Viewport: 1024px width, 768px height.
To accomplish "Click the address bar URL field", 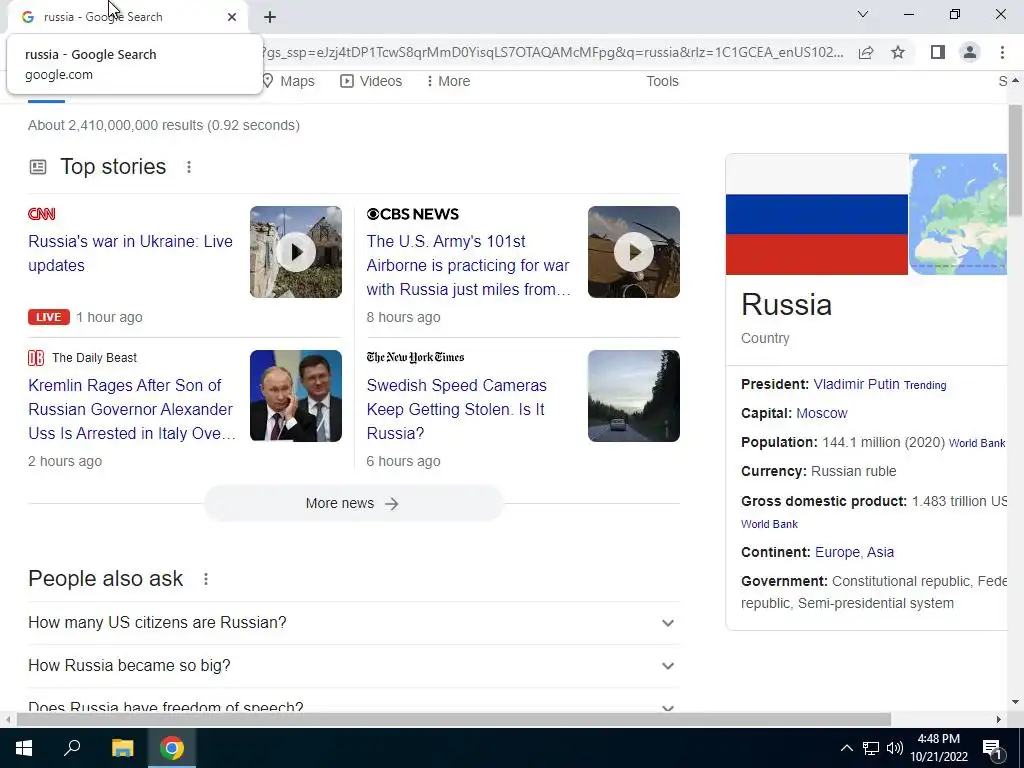I will (x=555, y=52).
